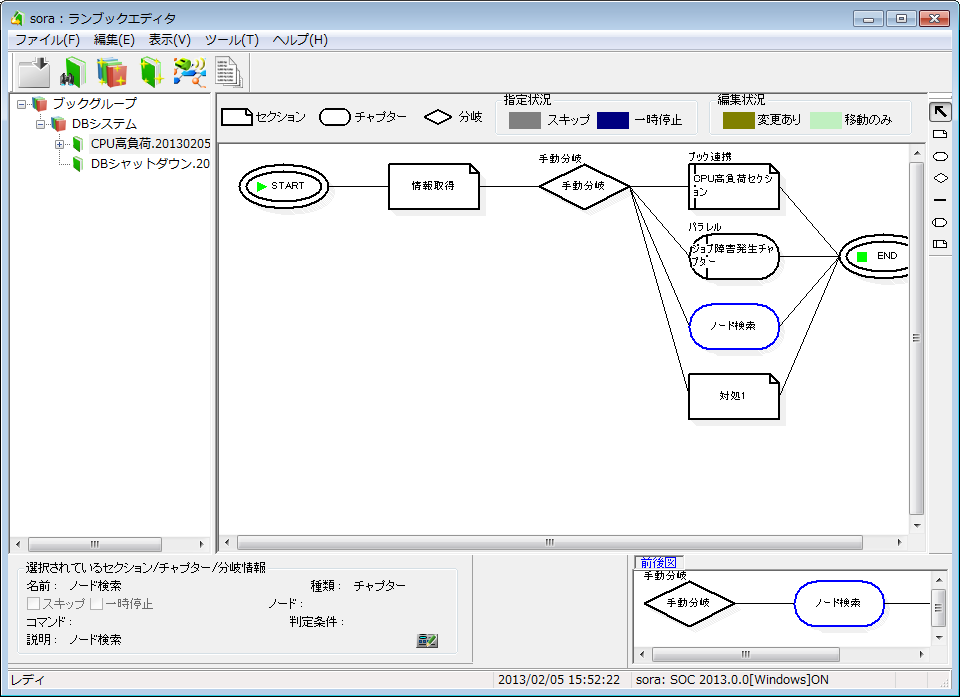Image resolution: width=960 pixels, height=697 pixels.
Task: Open the ツール(T) menu
Action: coord(231,40)
